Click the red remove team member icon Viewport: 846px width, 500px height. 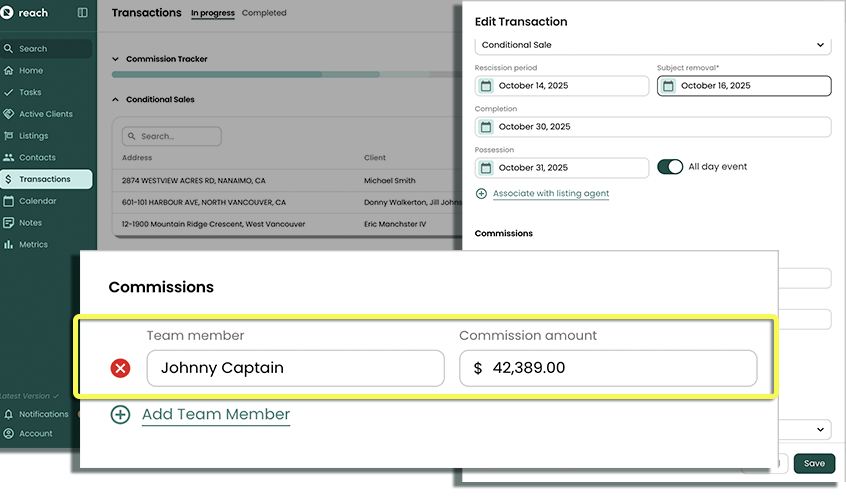coord(120,368)
